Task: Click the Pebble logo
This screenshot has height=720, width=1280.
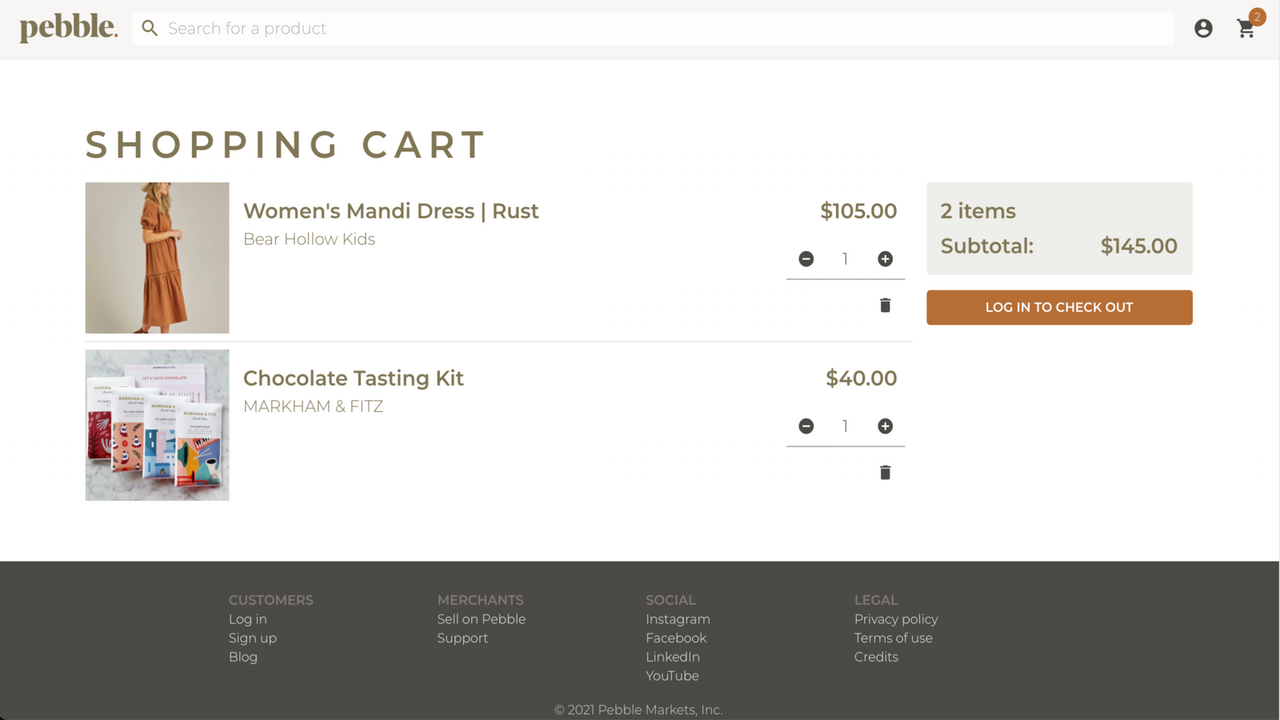Action: [x=68, y=28]
